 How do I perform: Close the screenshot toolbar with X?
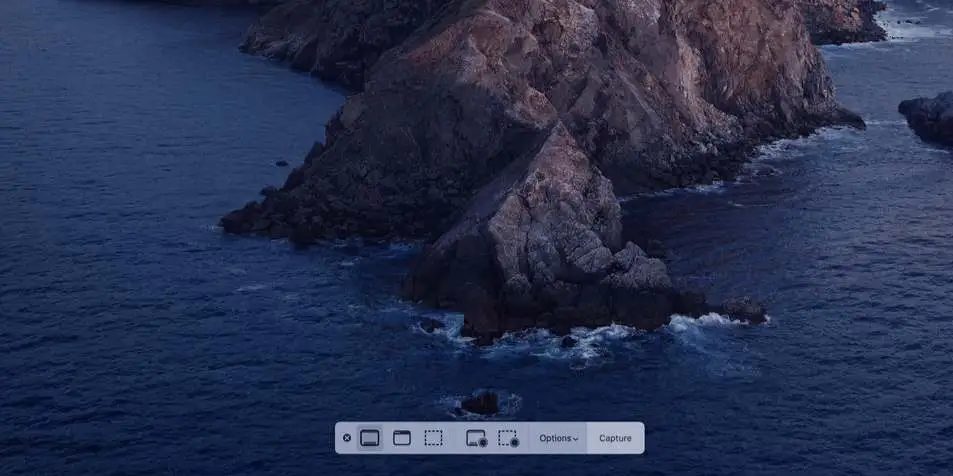[x=347, y=438]
